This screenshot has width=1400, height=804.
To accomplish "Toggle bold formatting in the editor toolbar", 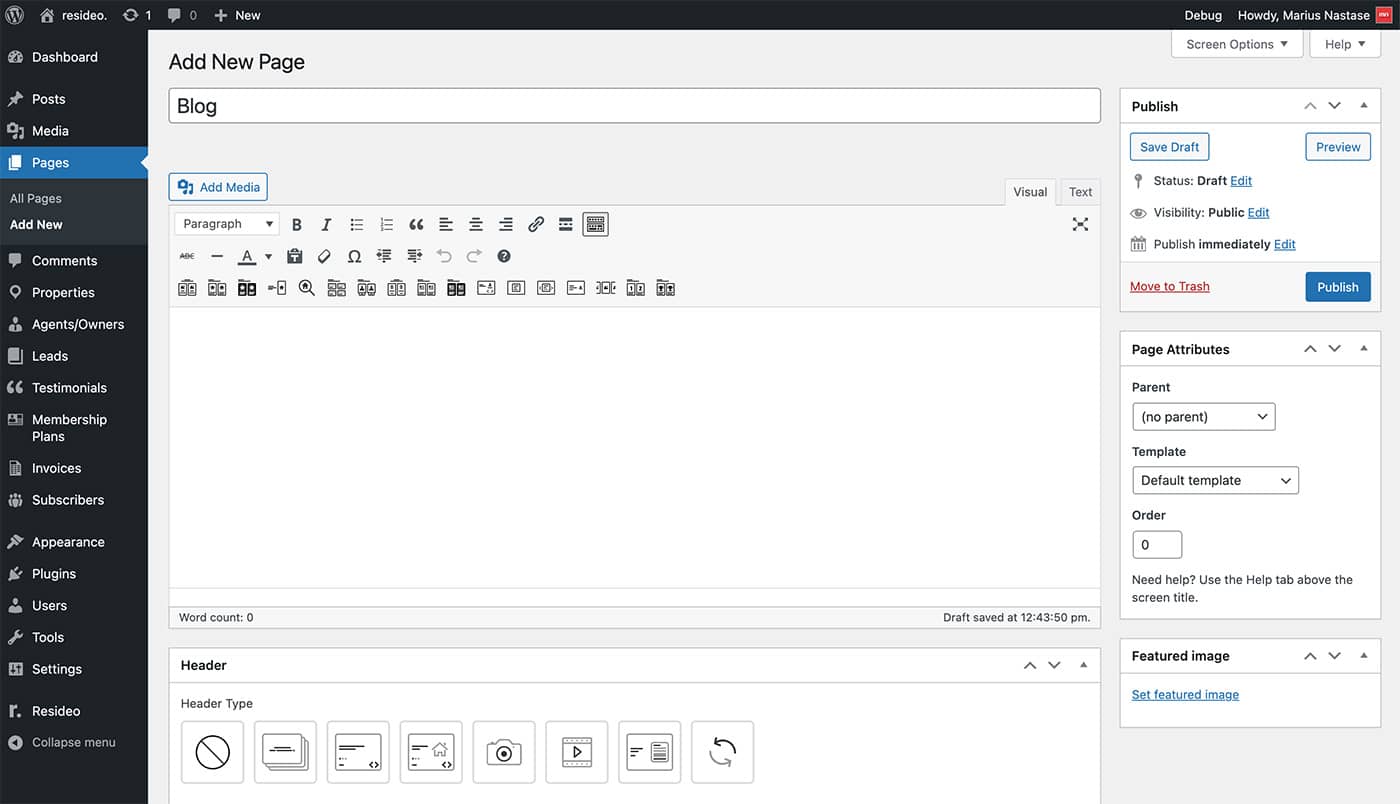I will coord(297,225).
